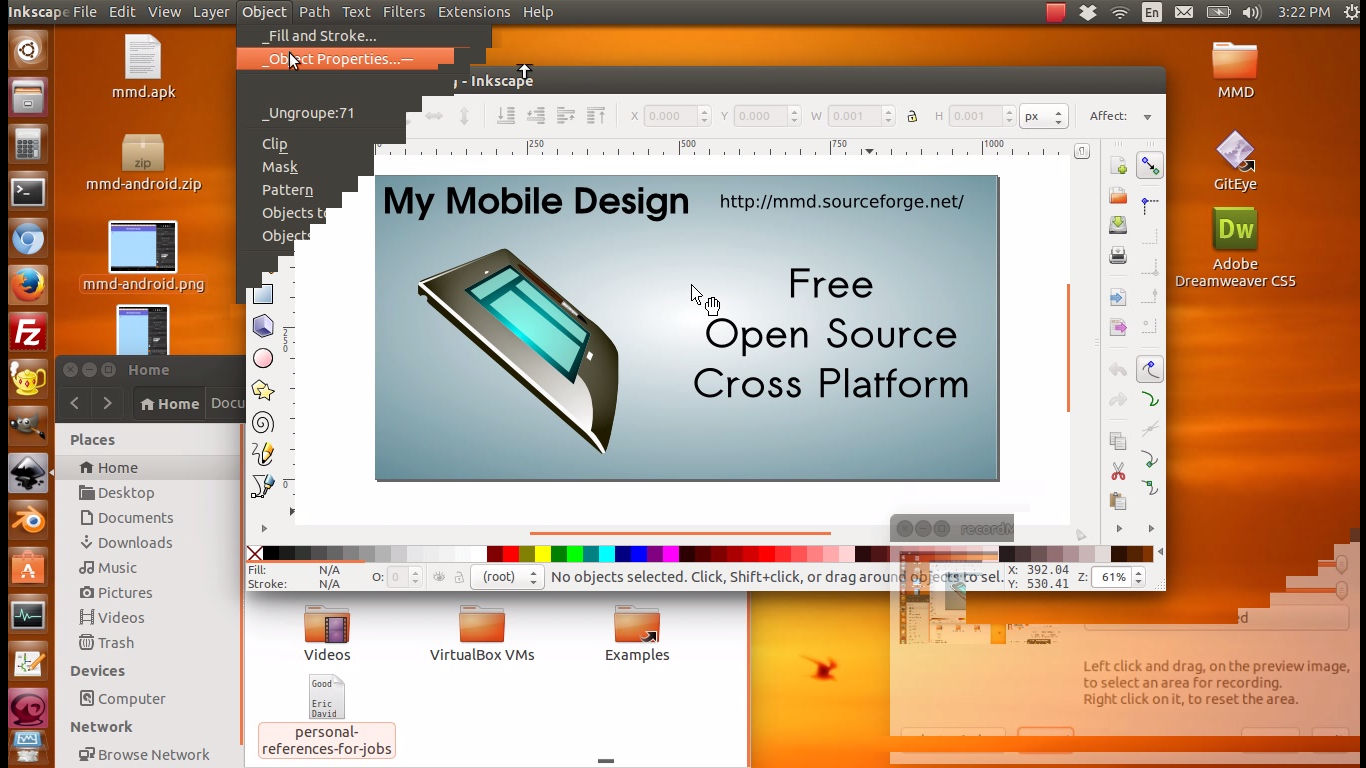Open the px units dropdown
The width and height of the screenshot is (1366, 768).
tap(1044, 116)
